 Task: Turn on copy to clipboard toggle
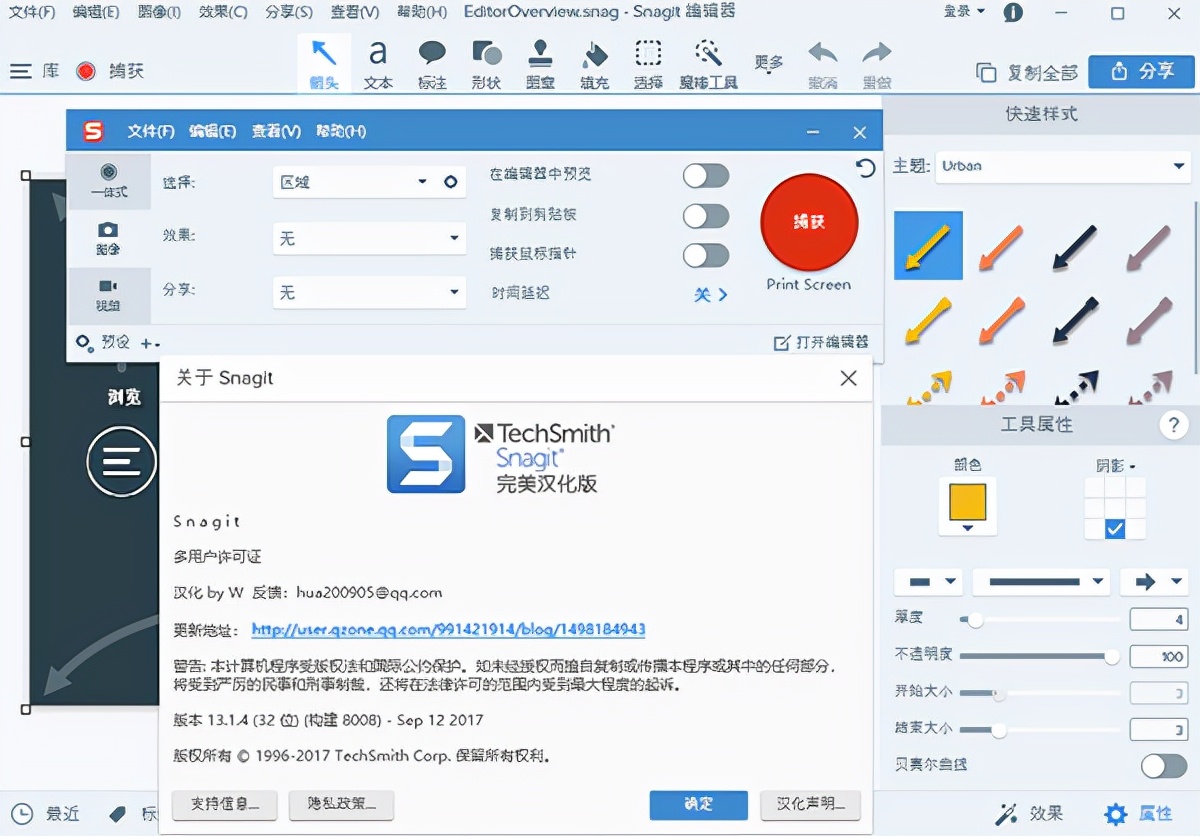pyautogui.click(x=706, y=215)
